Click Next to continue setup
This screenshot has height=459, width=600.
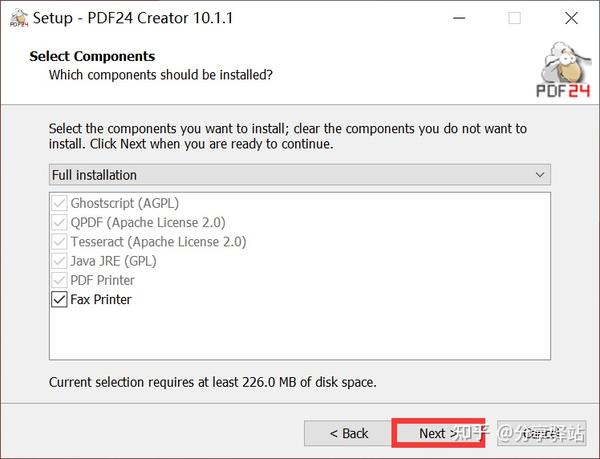[x=438, y=433]
